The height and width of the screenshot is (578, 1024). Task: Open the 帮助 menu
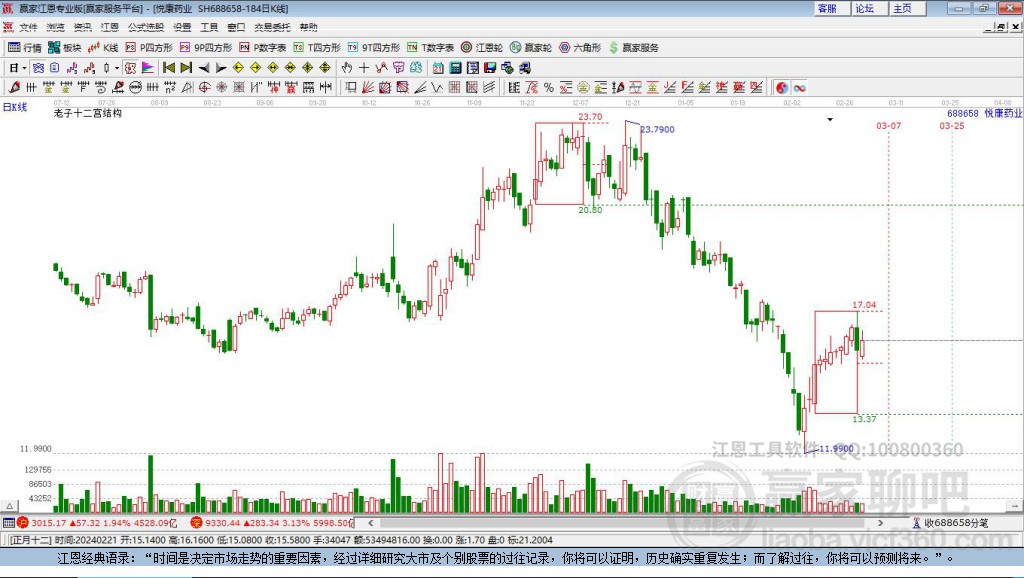point(308,27)
